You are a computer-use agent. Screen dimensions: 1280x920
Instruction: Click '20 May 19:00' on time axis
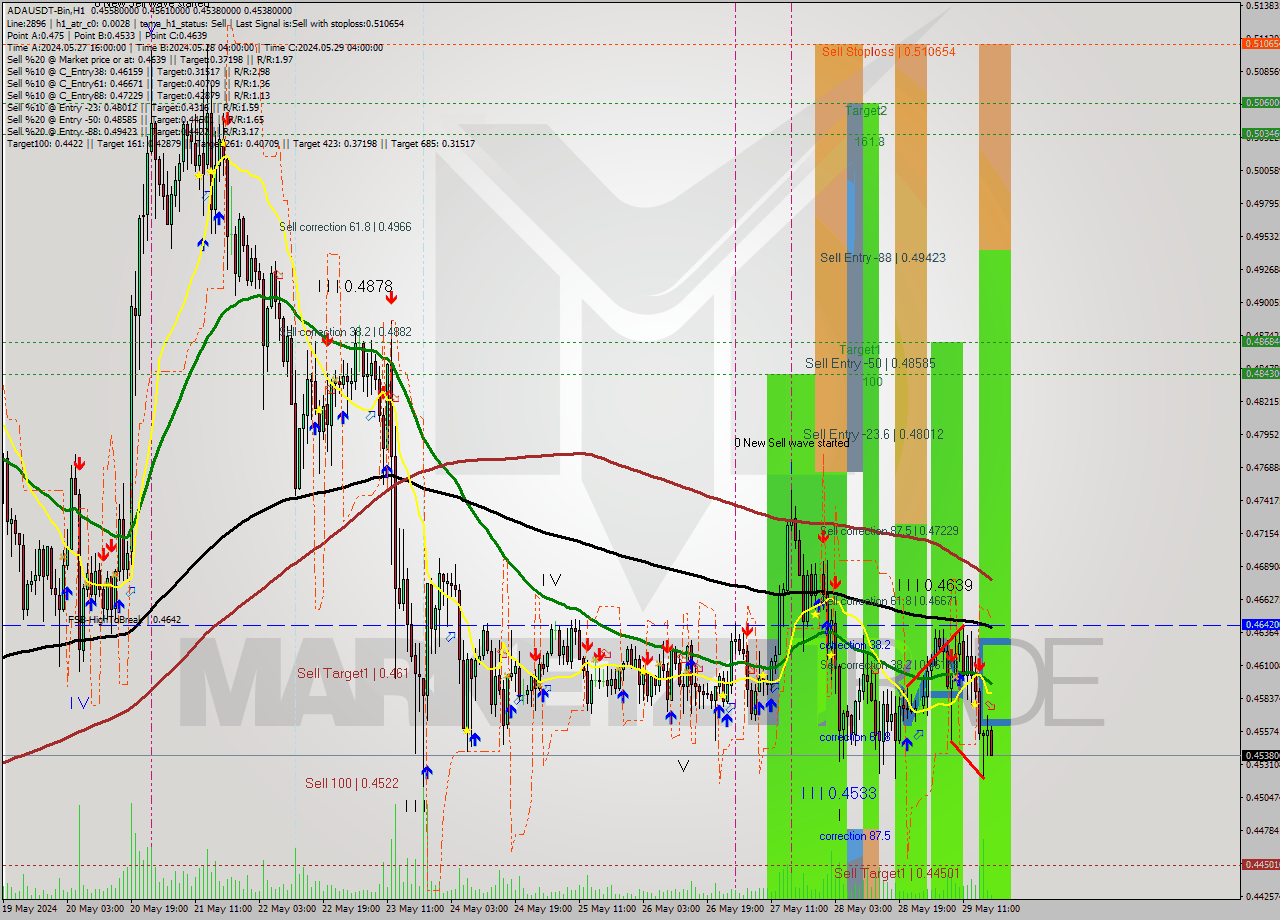pyautogui.click(x=161, y=909)
